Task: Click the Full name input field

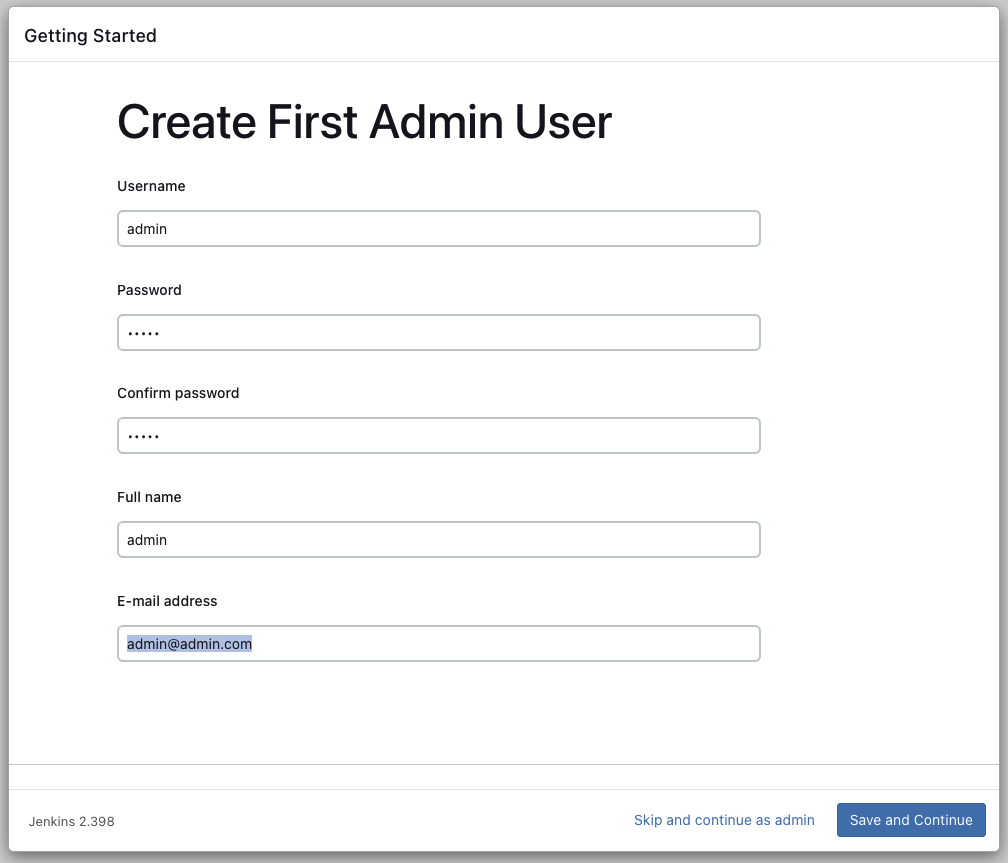Action: point(438,539)
